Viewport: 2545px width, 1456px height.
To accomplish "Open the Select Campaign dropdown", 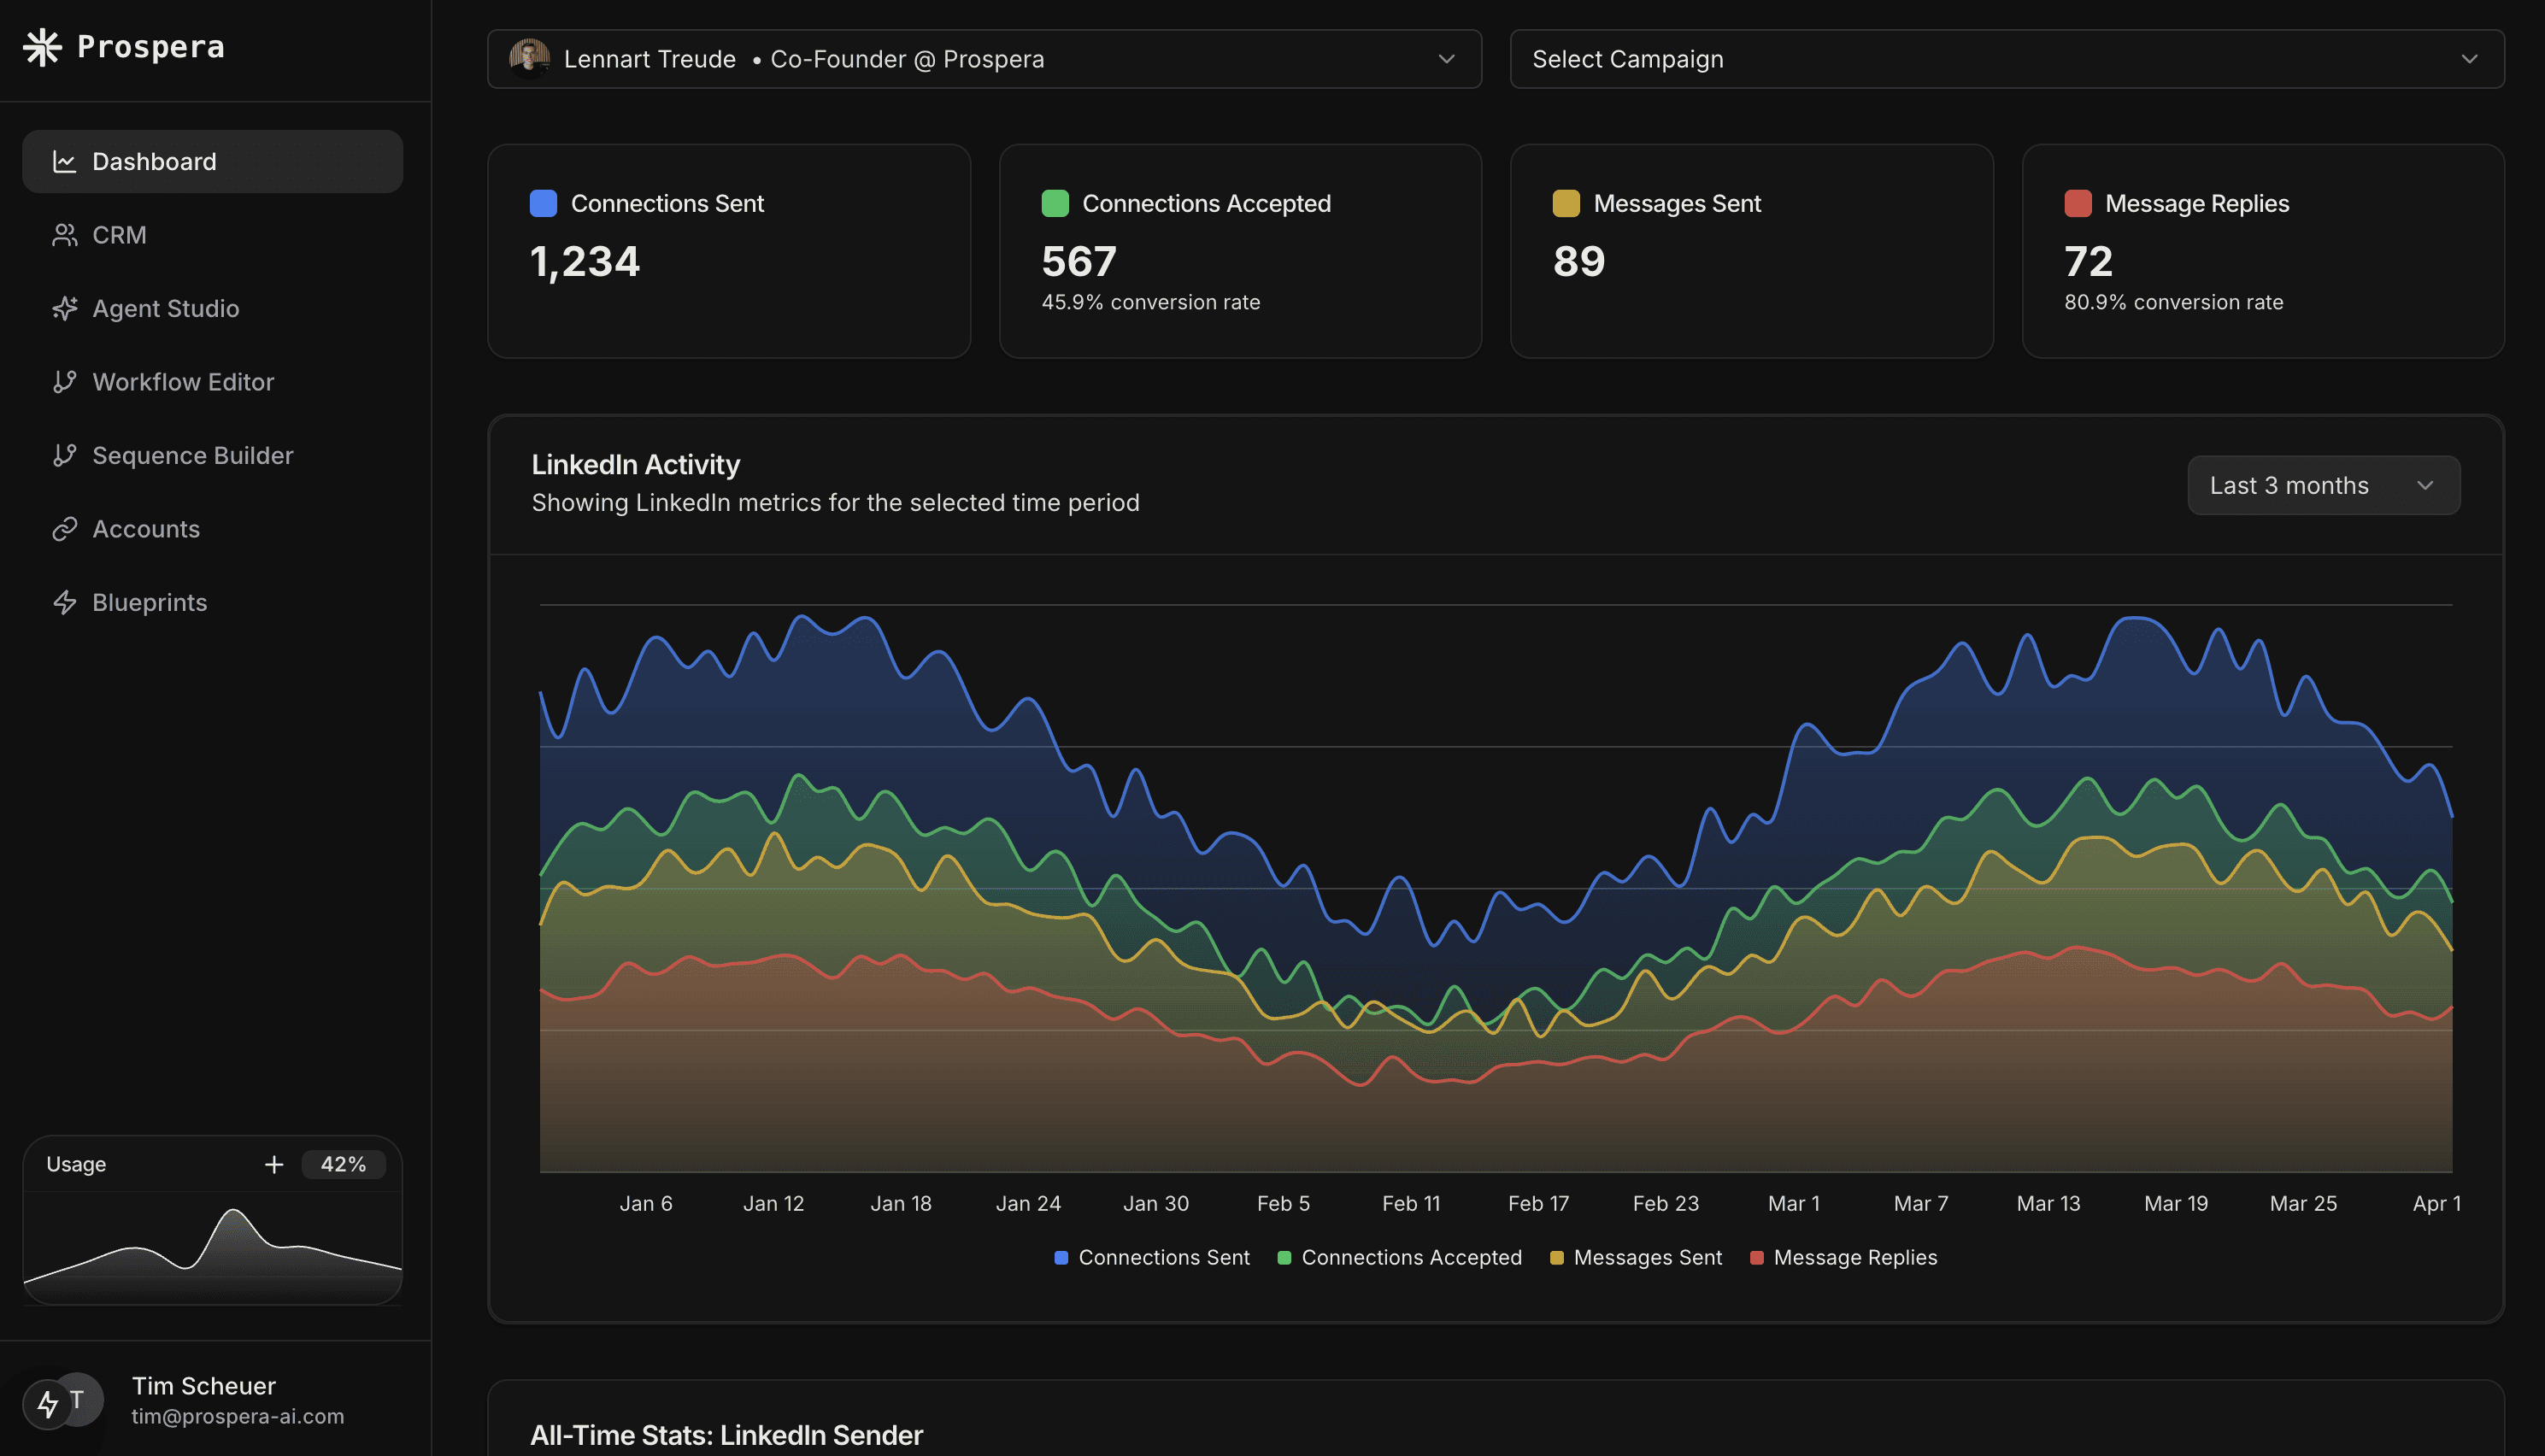I will [2006, 59].
